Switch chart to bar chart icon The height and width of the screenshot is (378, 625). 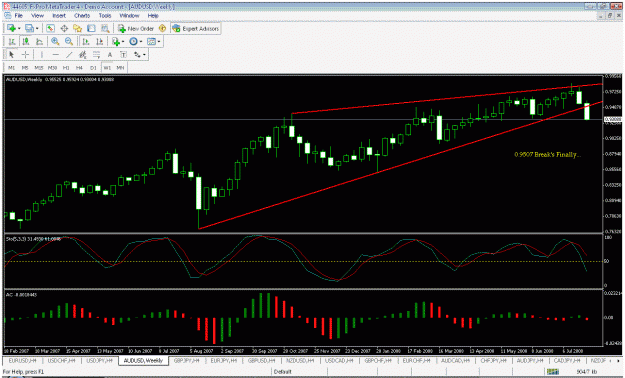pos(12,41)
